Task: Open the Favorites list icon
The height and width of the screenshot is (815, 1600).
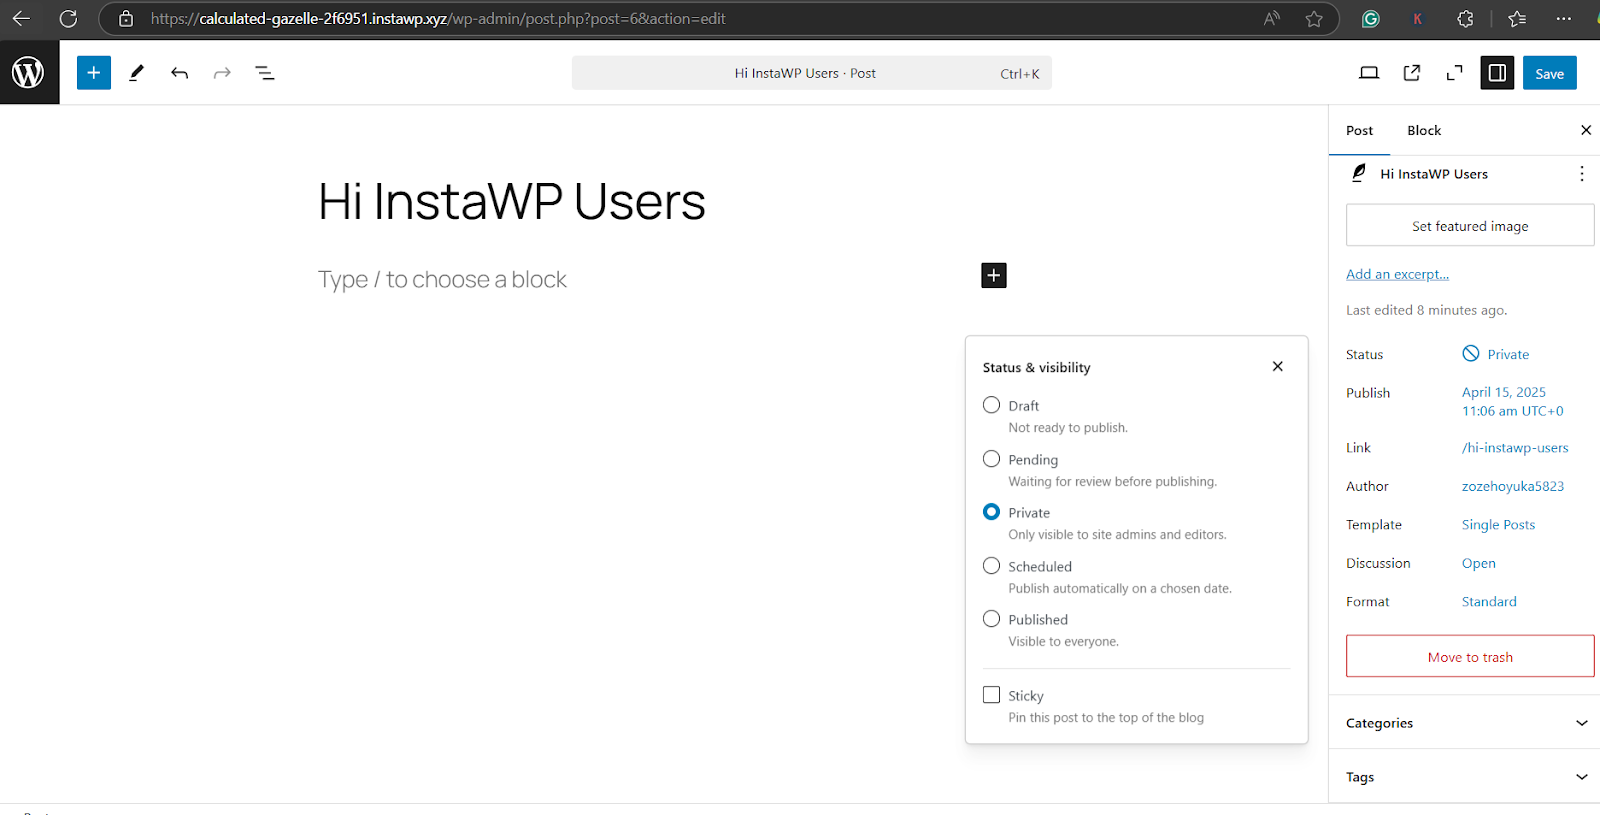Action: (1517, 19)
